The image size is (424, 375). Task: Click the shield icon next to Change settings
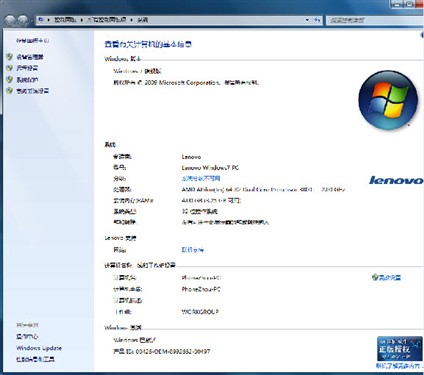[x=375, y=277]
